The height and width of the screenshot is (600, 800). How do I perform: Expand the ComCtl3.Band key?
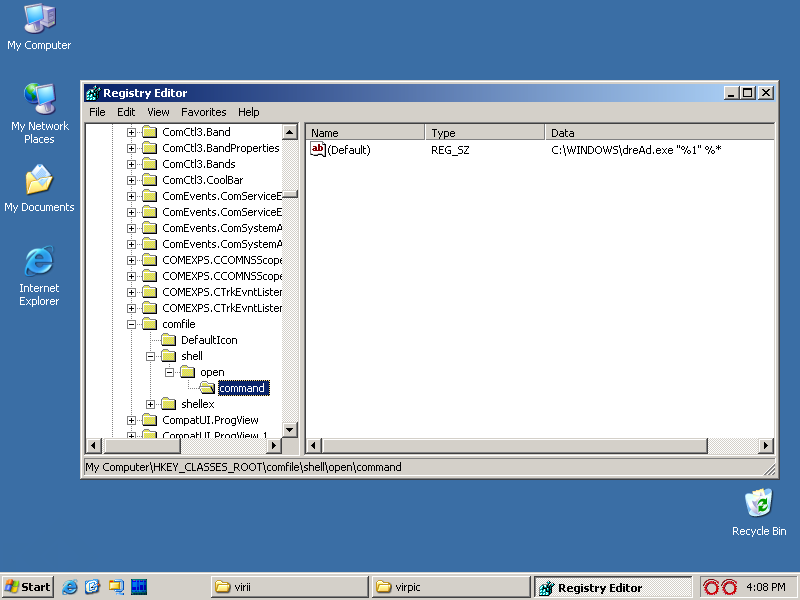click(x=131, y=132)
